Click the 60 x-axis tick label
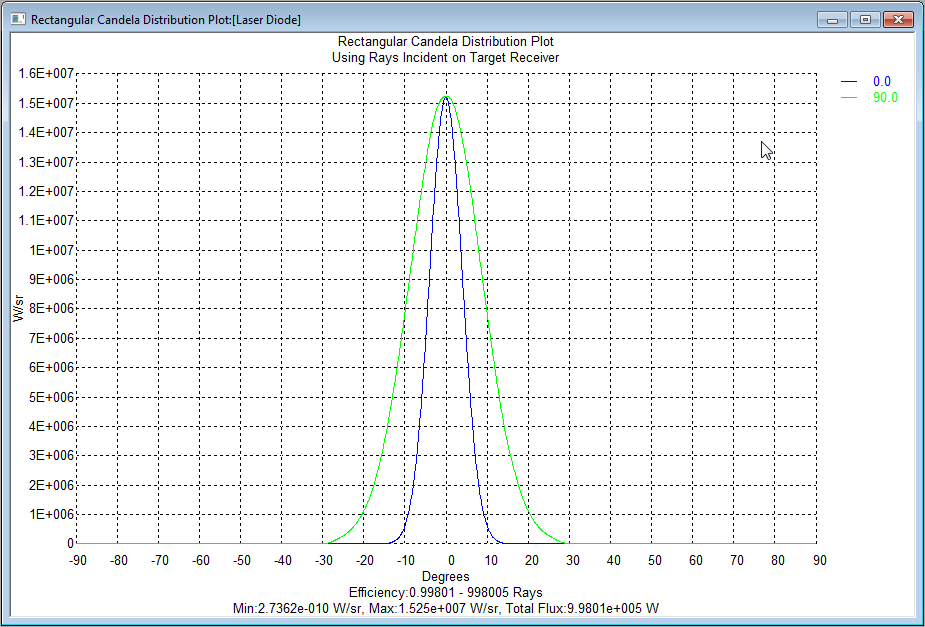 (696, 560)
